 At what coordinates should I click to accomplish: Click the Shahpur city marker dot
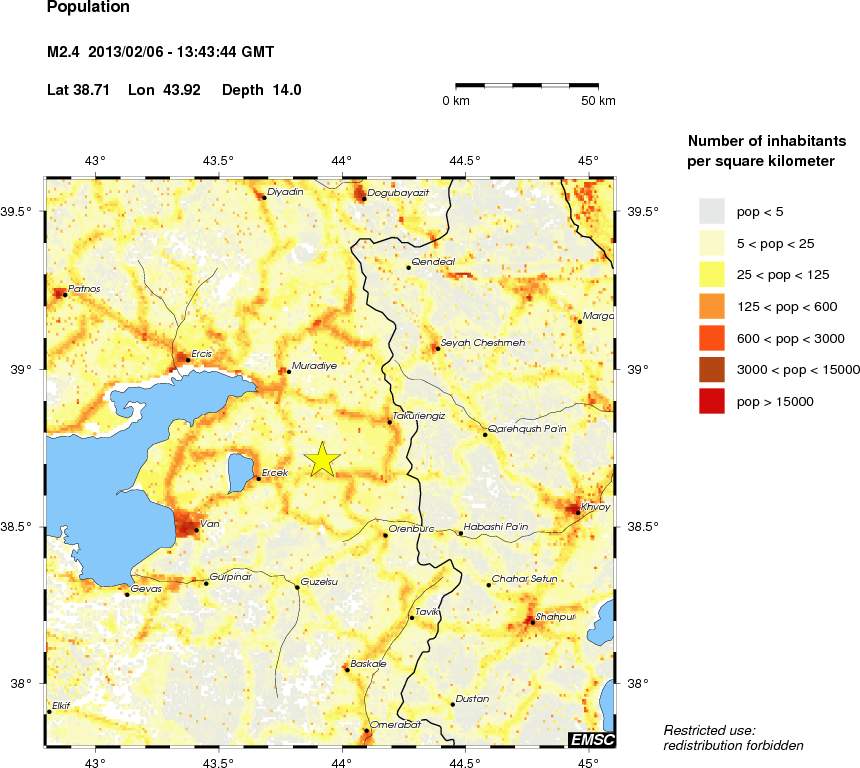(532, 622)
